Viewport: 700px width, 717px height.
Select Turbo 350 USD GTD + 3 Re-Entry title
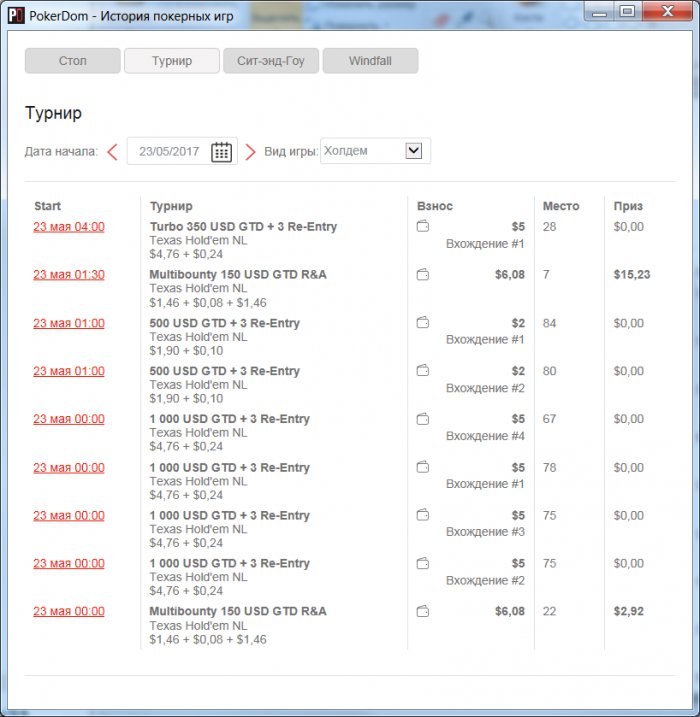[x=243, y=227]
